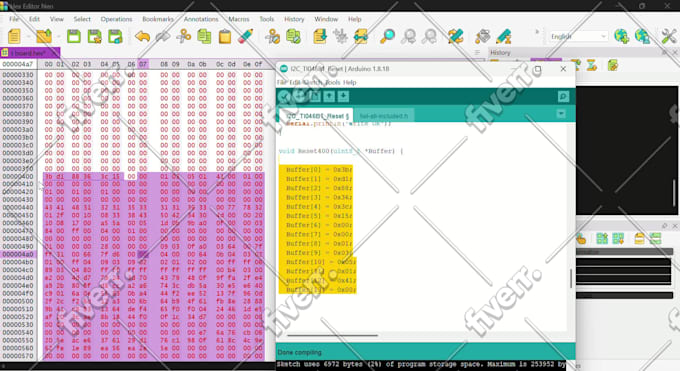The height and width of the screenshot is (371, 680).
Task: Click the grey Redo arrow icon
Action: 163,36
